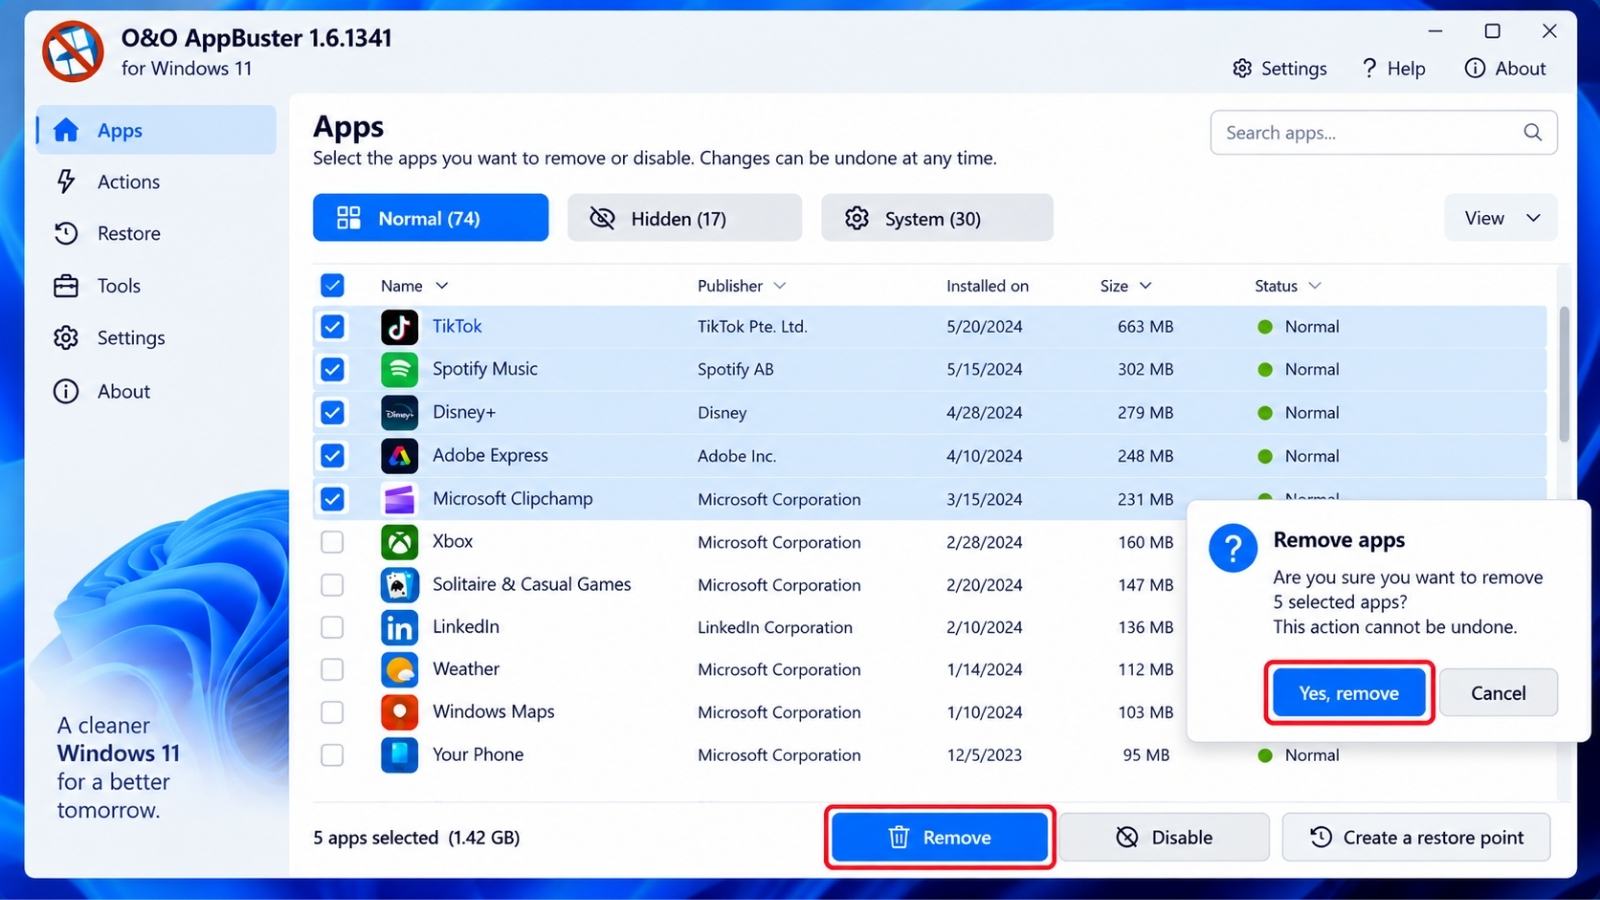Image resolution: width=1600 pixels, height=900 pixels.
Task: Open the Size column sort arrow
Action: 1146,286
